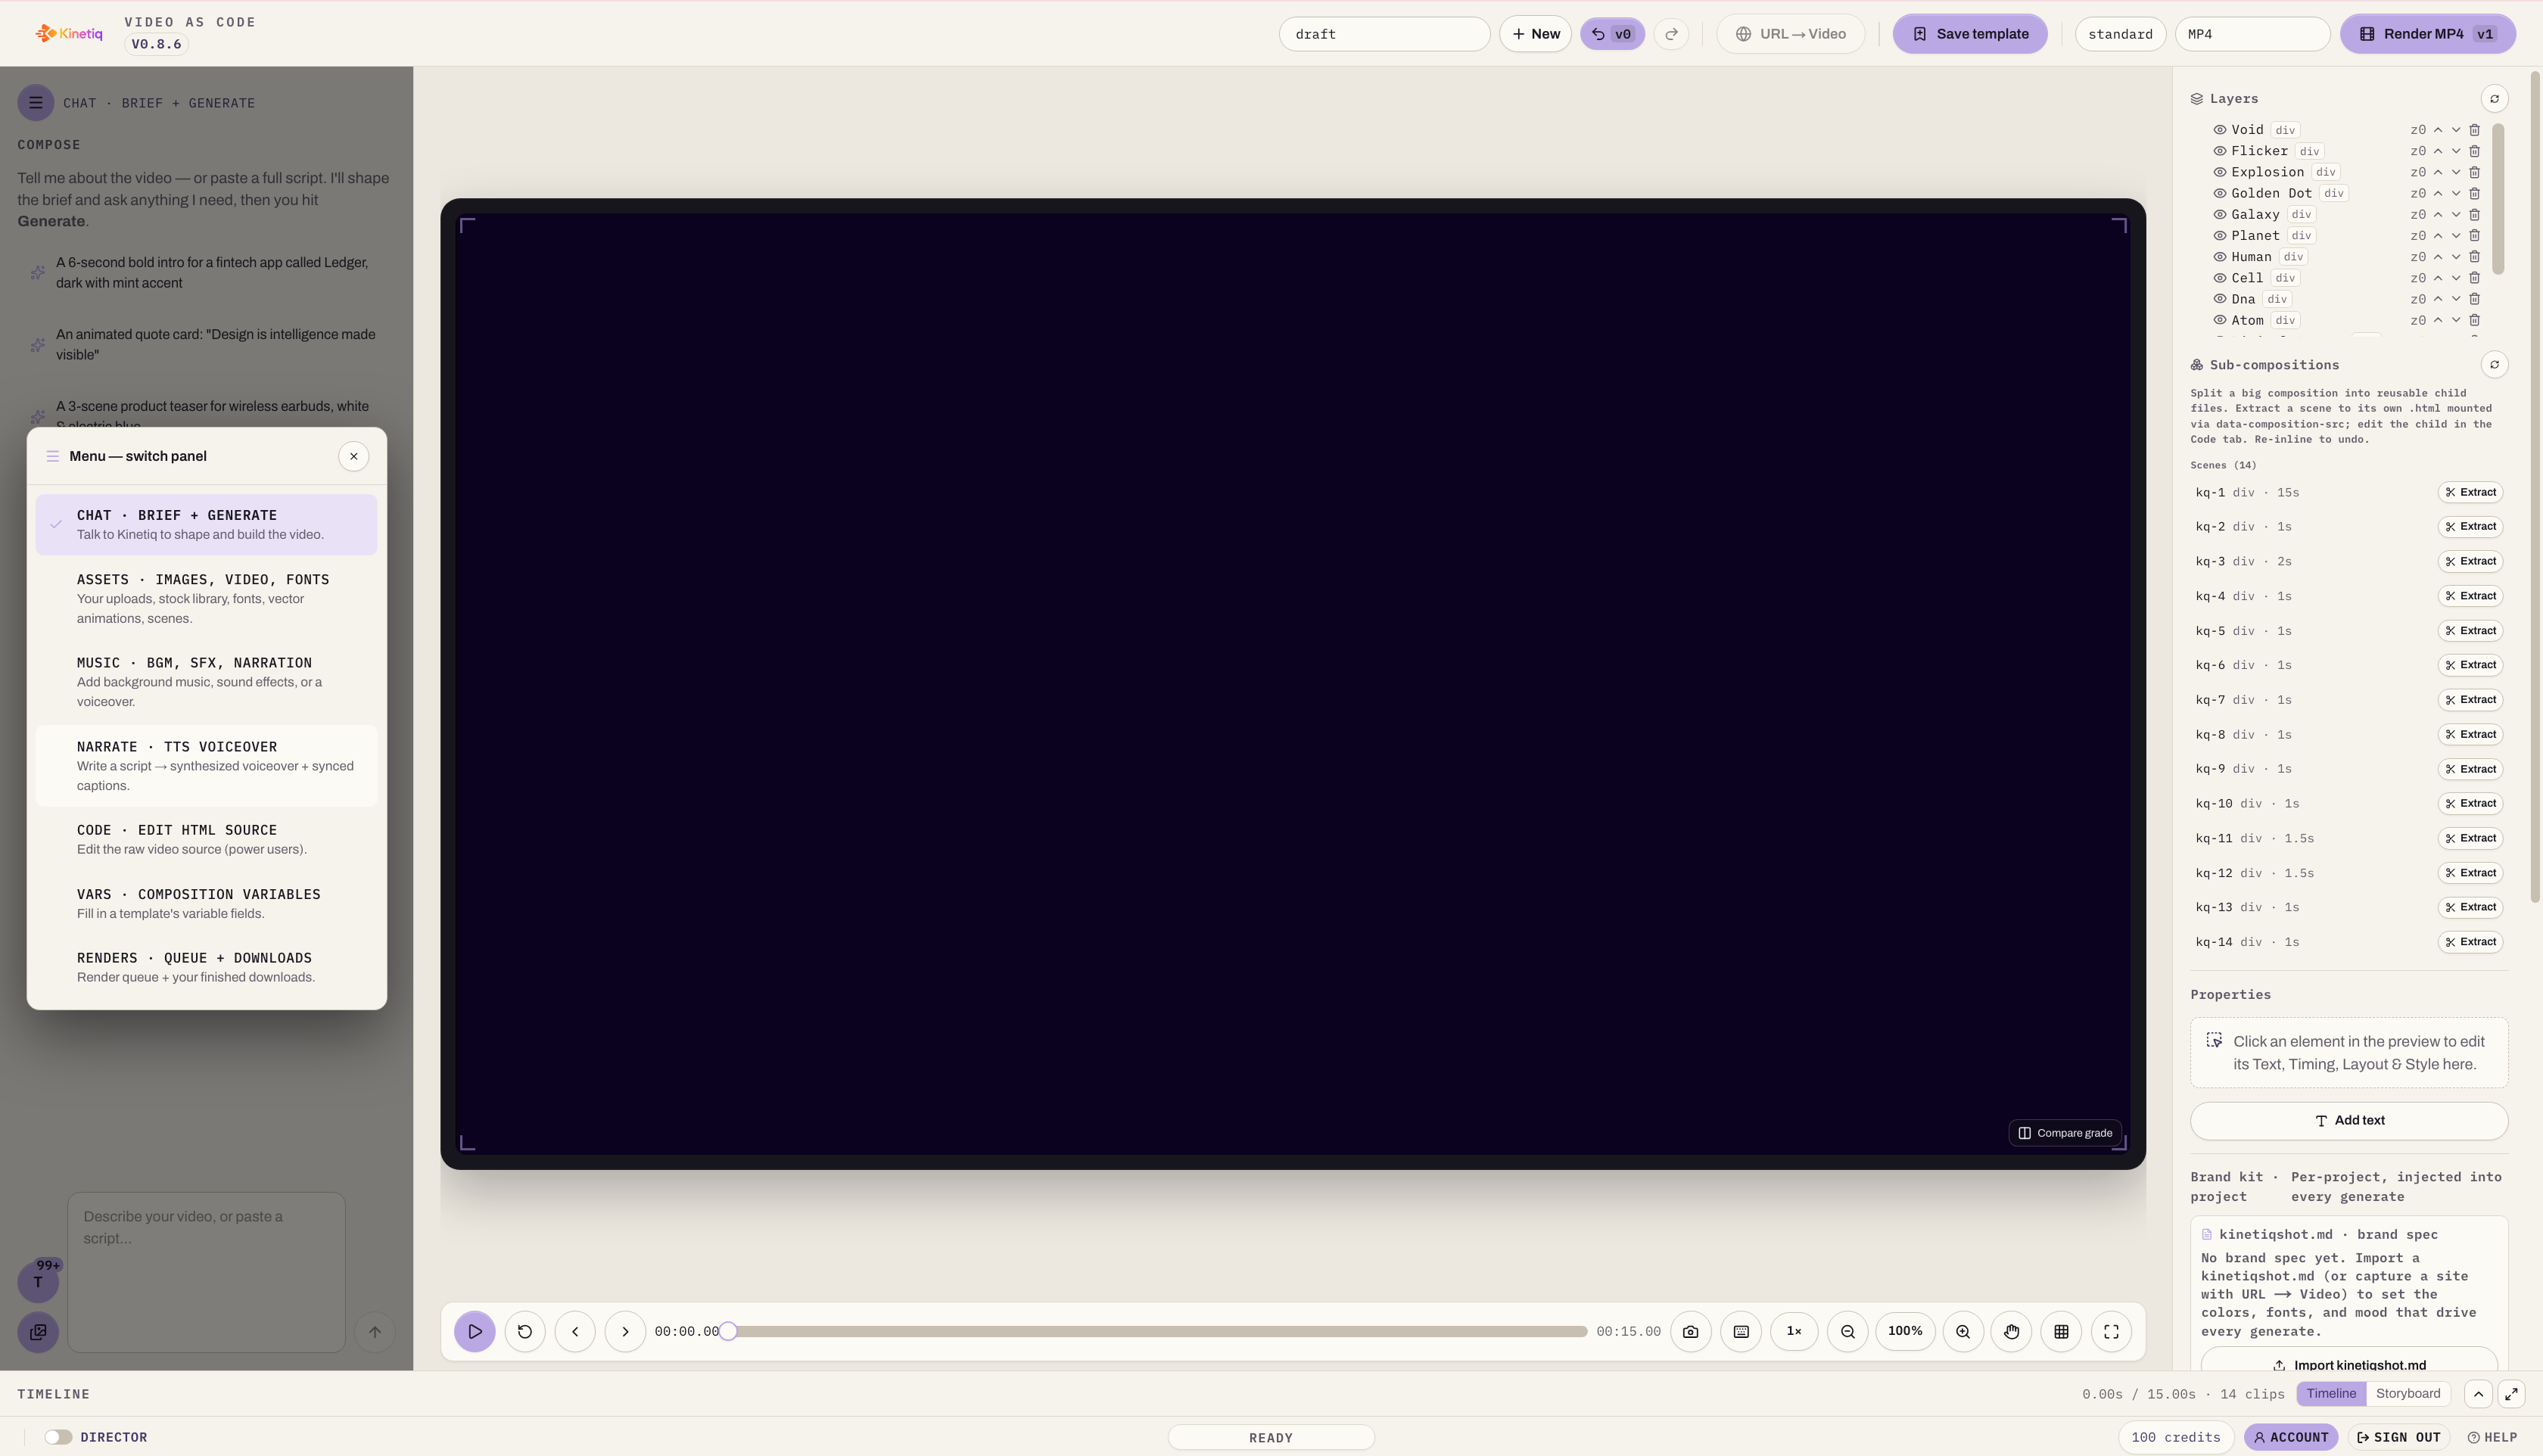Screen dimensions: 2543x1456
Task: Select Code · Edit HTML Source panel
Action: click(x=206, y=839)
